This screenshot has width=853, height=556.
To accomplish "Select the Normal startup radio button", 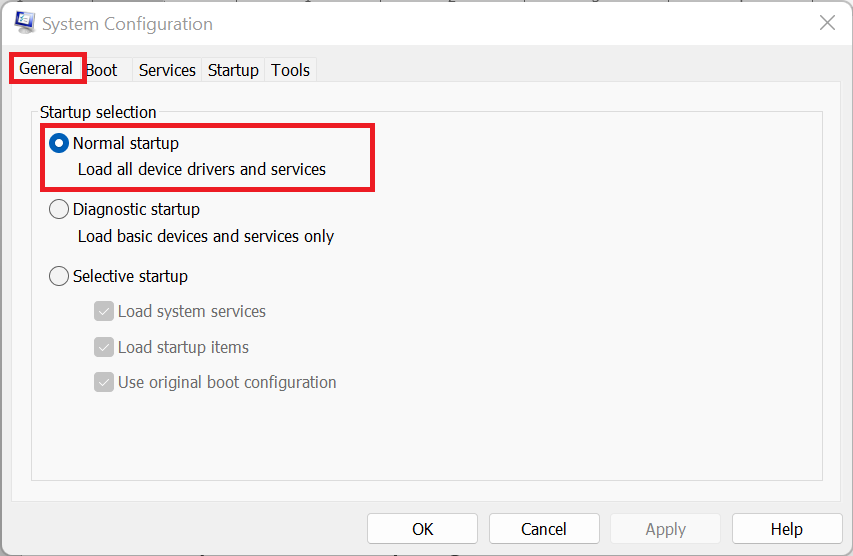I will [59, 144].
